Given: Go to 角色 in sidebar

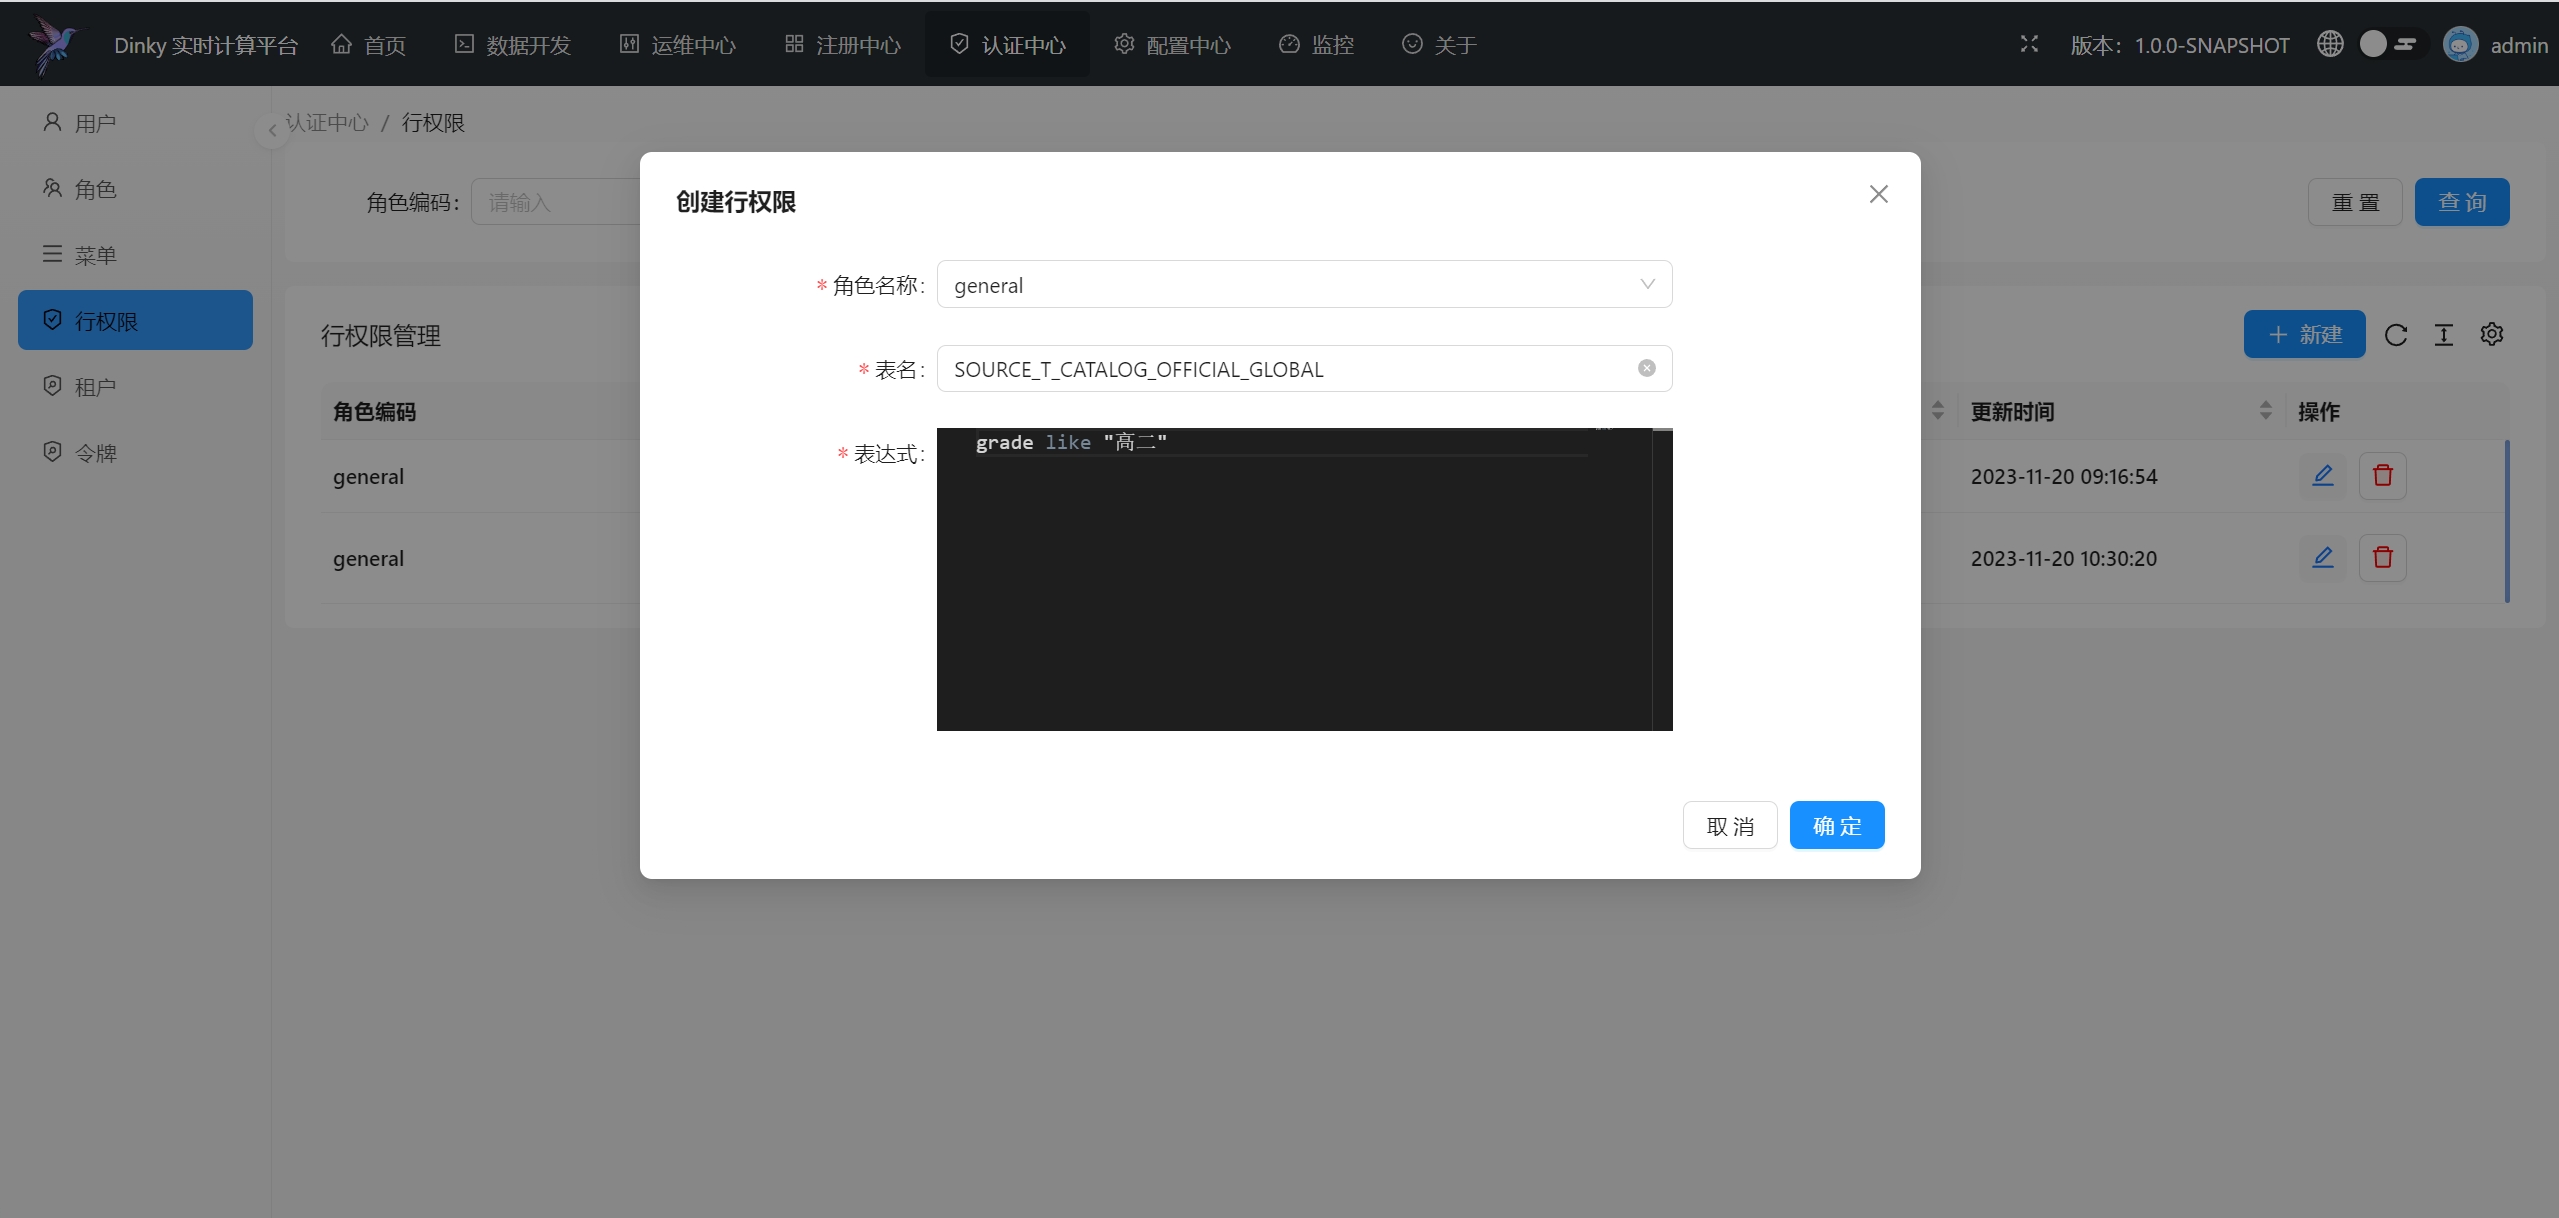Looking at the screenshot, I should click(135, 189).
